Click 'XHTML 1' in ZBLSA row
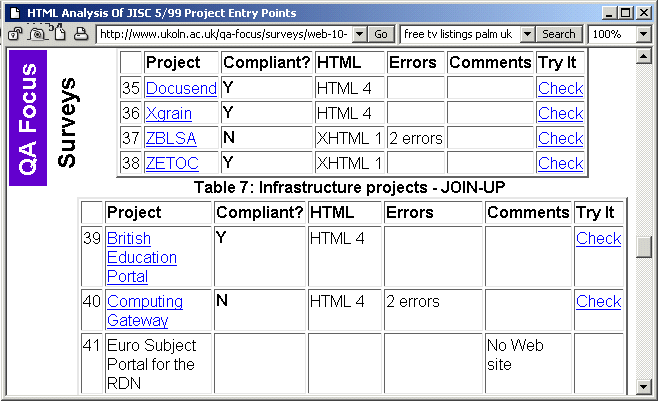Viewport: 658px width, 401px height. point(349,138)
